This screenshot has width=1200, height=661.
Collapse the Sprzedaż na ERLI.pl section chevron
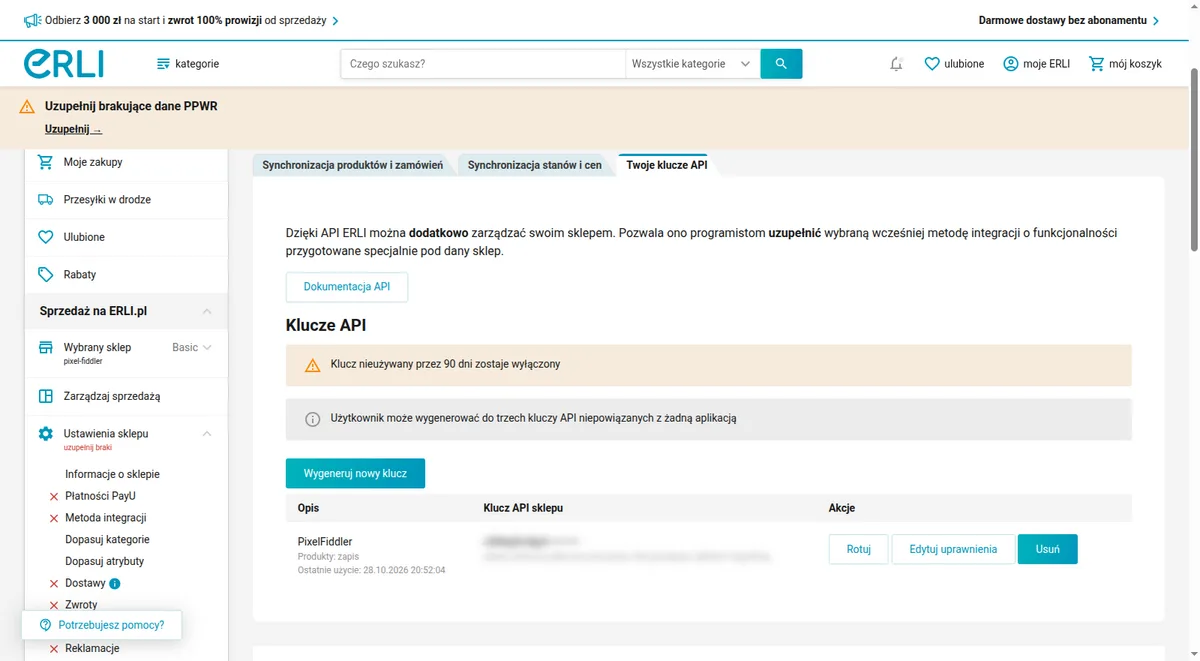pyautogui.click(x=207, y=312)
